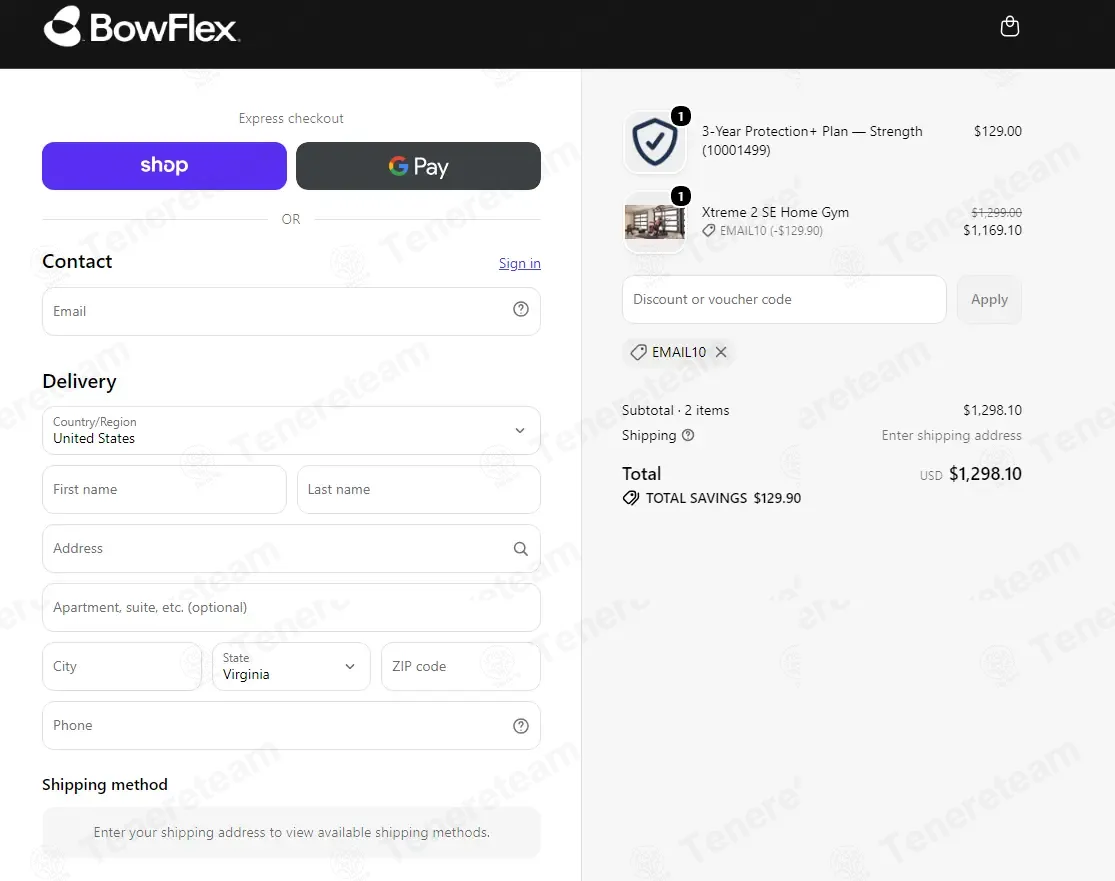Open the Protection Plan shield thumbnail

[654, 142]
